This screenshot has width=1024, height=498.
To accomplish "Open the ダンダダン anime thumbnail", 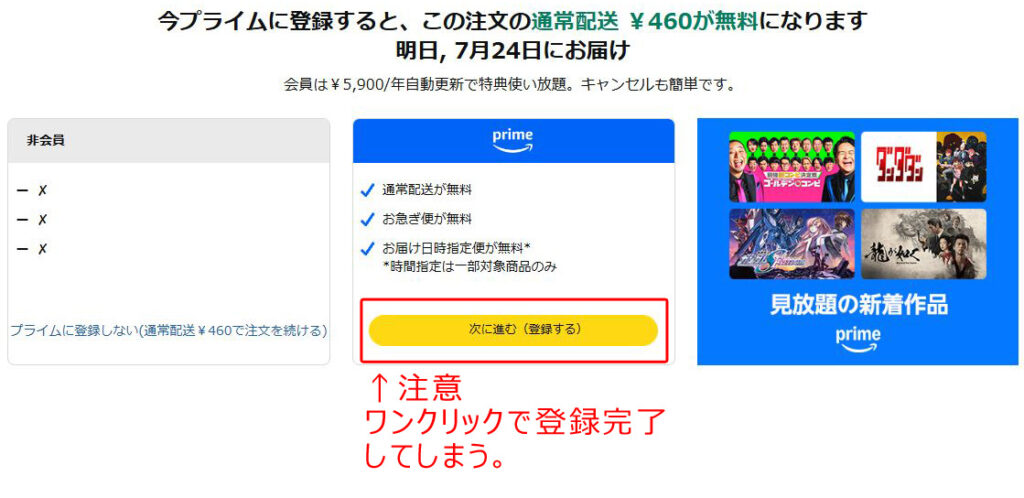I will 923,166.
